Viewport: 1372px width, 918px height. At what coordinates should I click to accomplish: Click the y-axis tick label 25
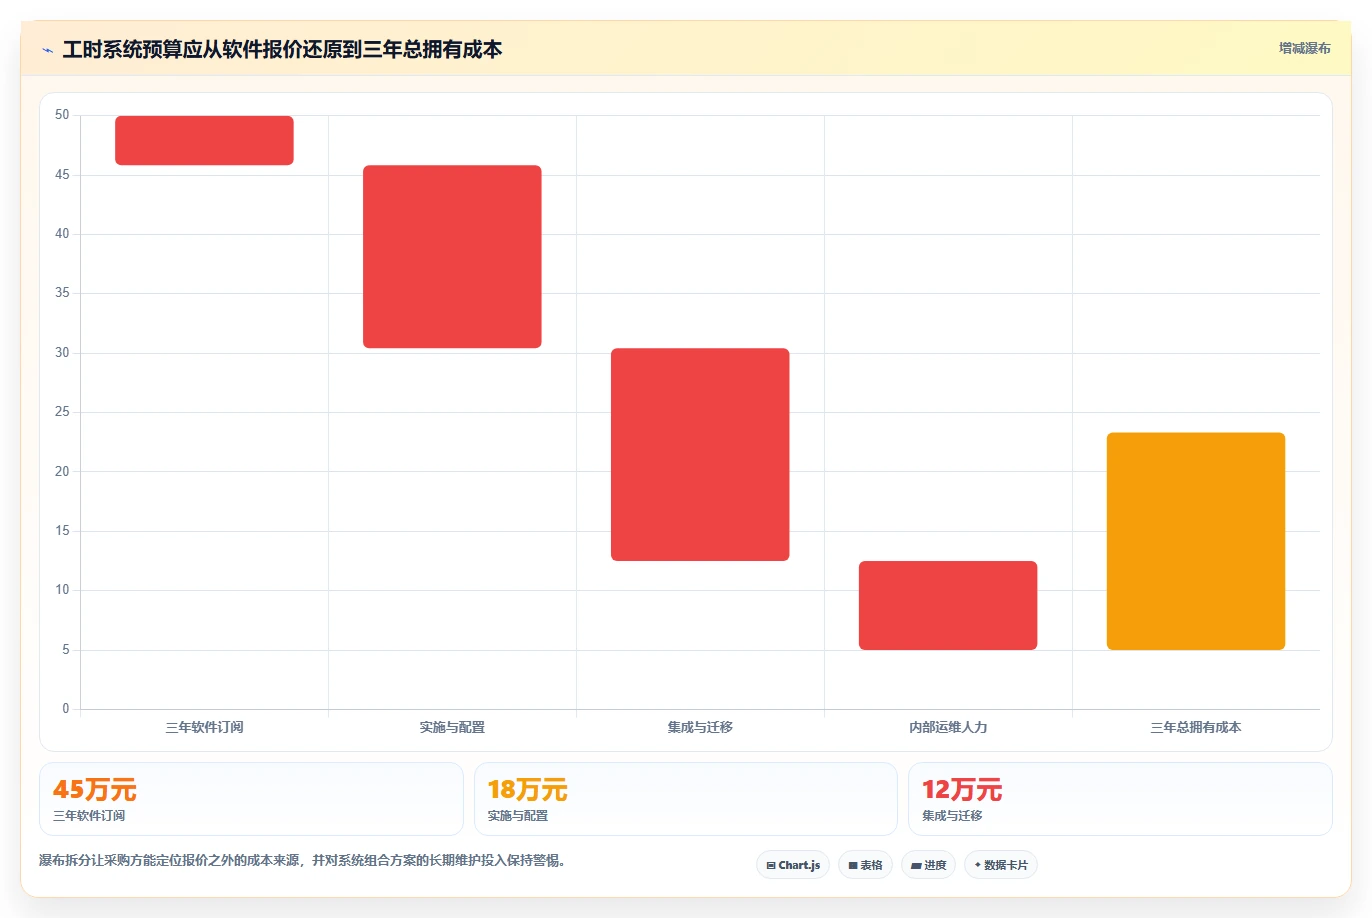click(x=62, y=412)
